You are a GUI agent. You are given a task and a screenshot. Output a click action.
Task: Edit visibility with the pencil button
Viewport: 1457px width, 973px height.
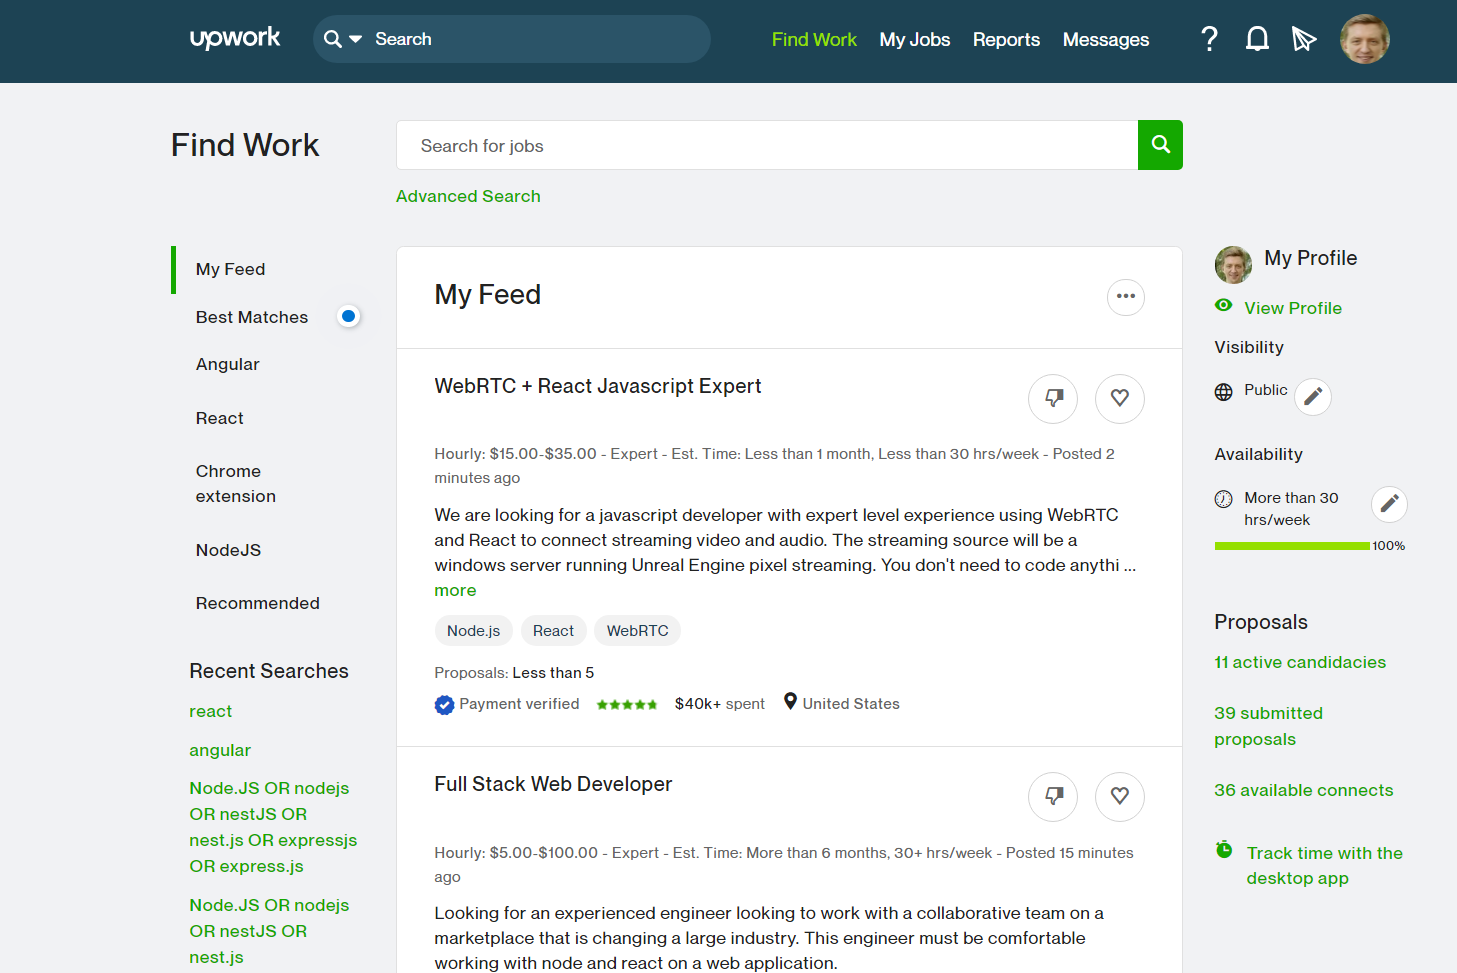1313,396
